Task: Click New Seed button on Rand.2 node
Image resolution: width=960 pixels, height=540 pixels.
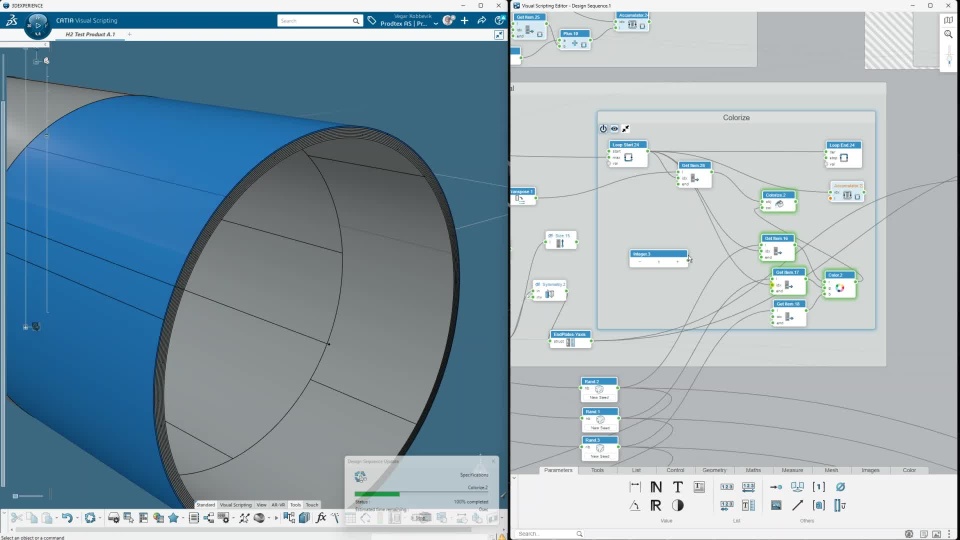Action: [x=599, y=397]
